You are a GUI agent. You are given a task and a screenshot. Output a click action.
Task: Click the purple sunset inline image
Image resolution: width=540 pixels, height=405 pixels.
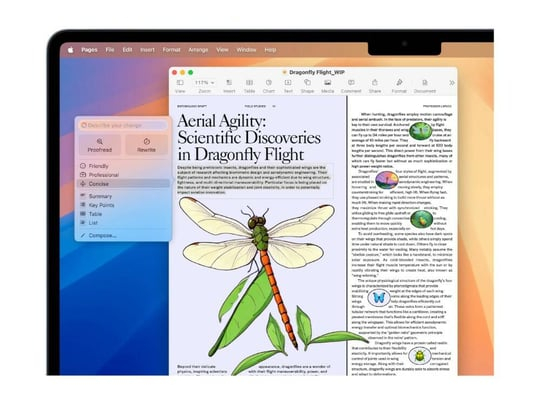coord(387,180)
